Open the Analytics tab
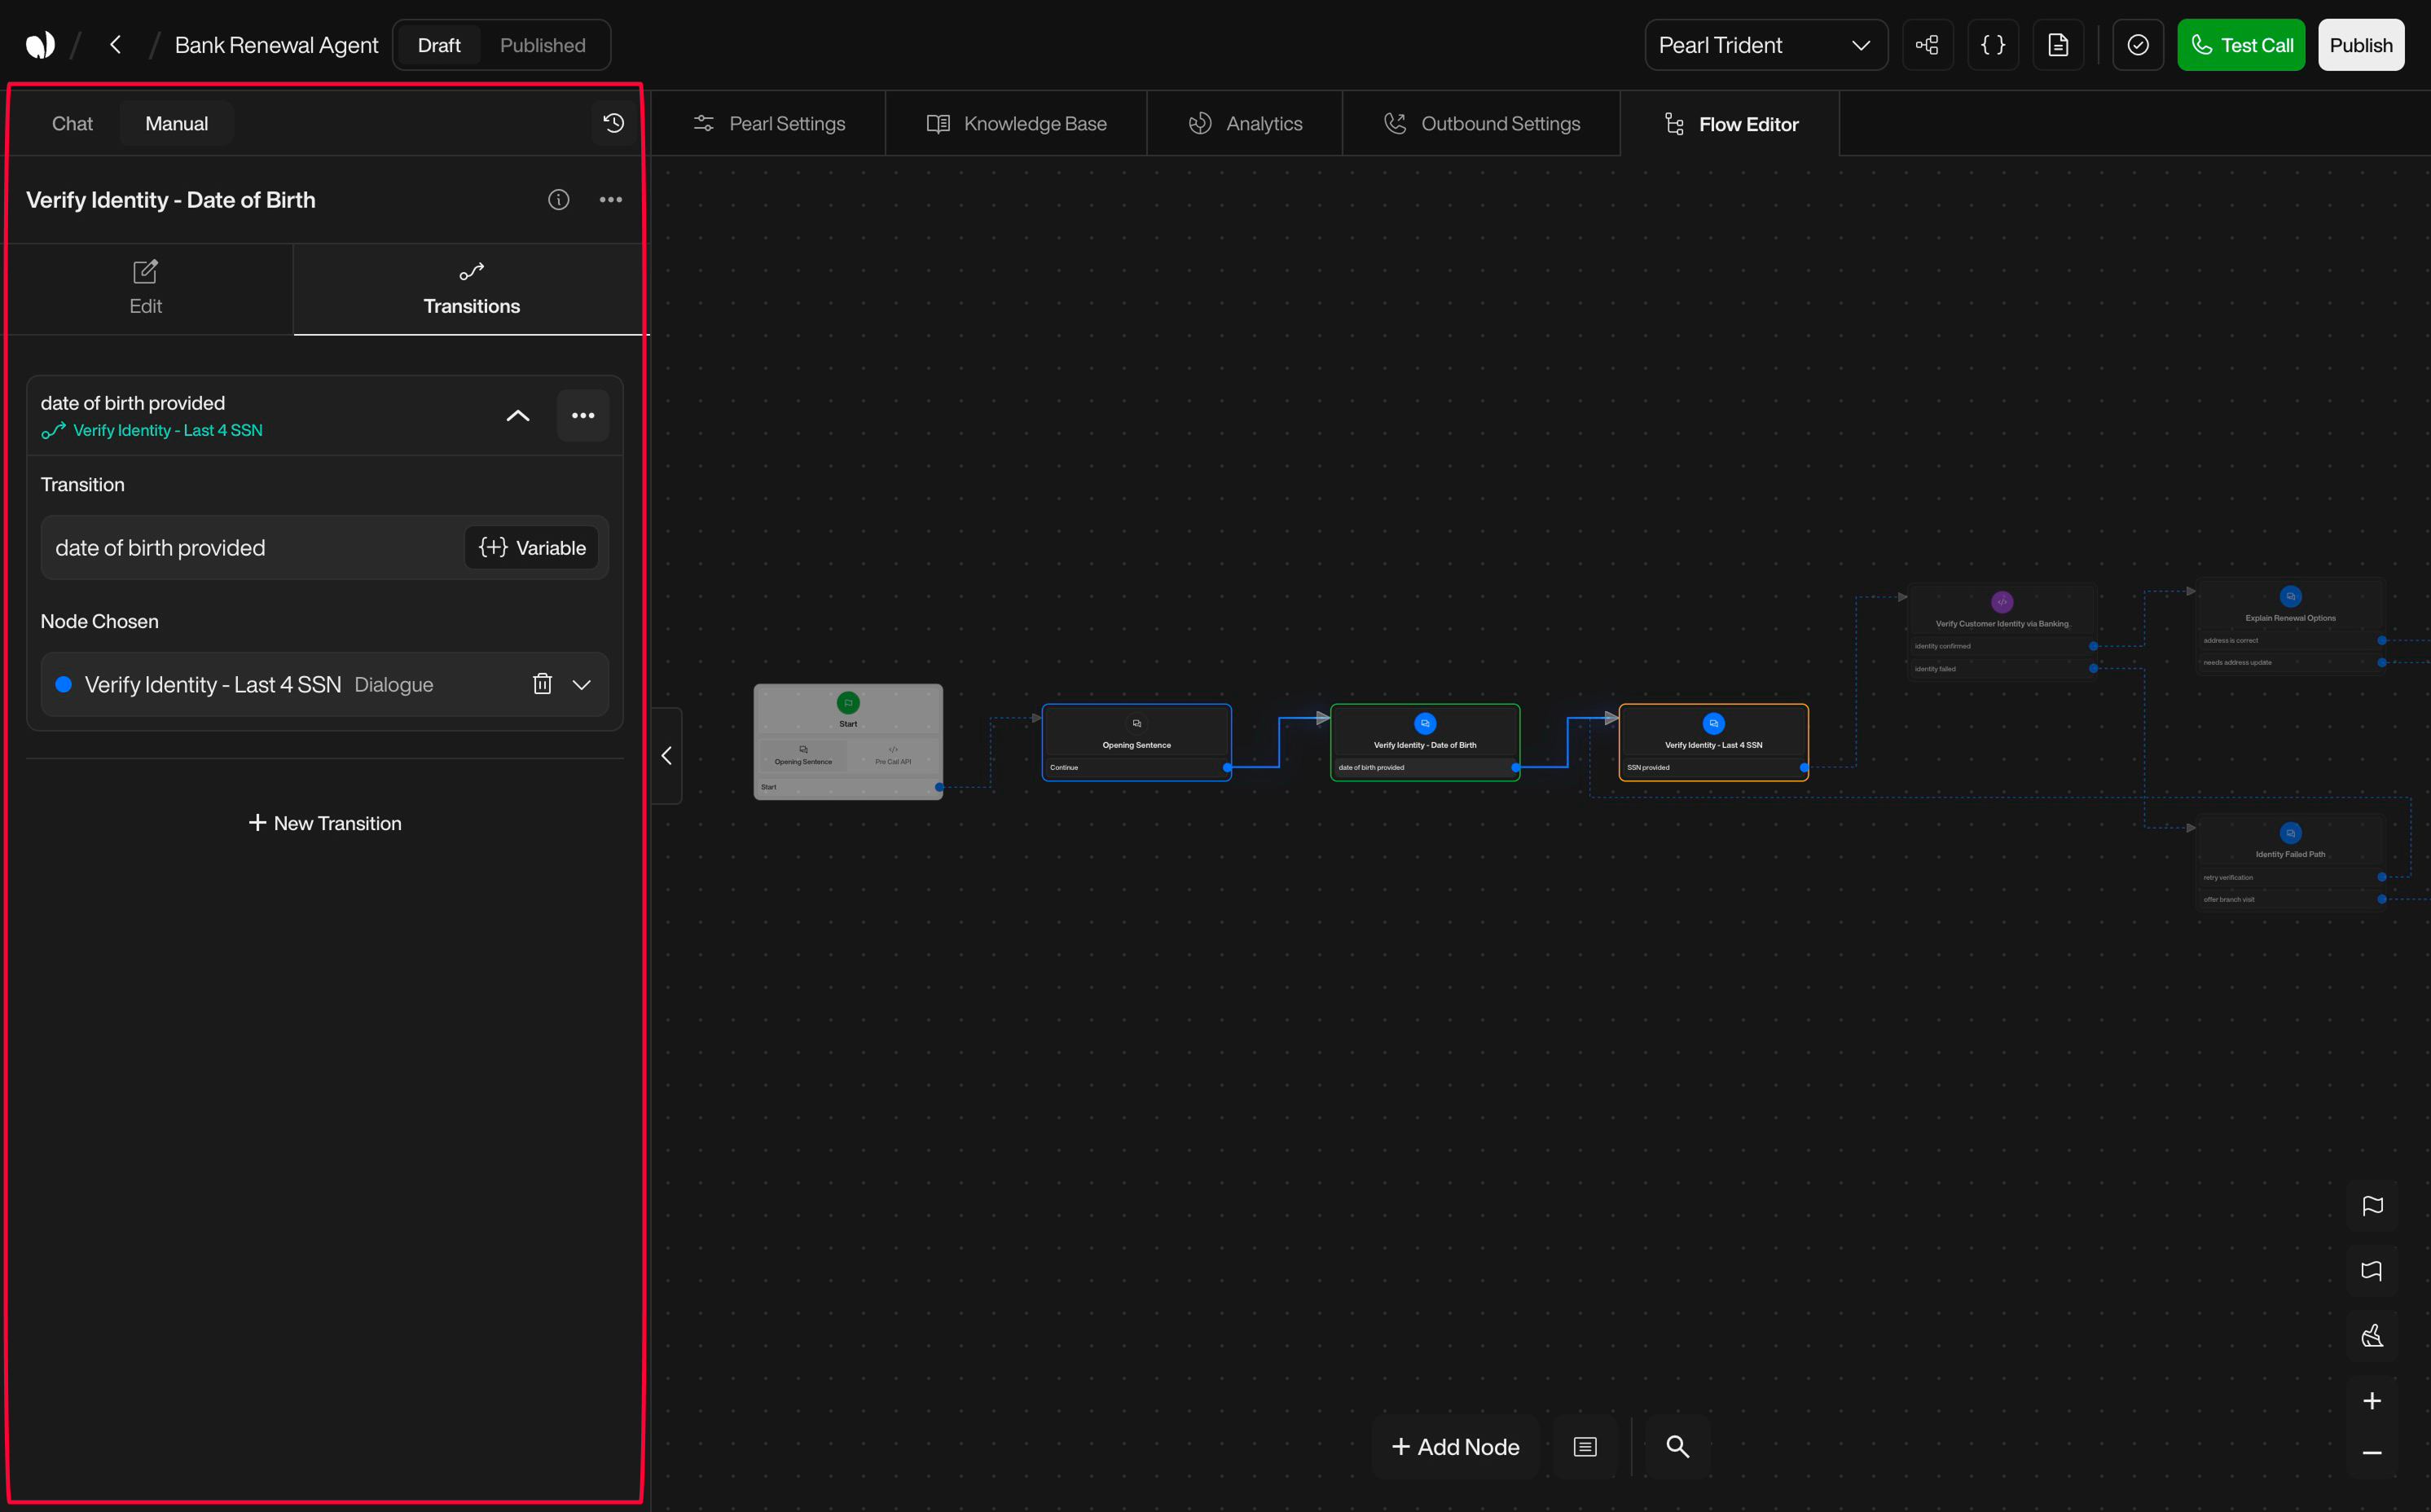This screenshot has width=2431, height=1512. point(1245,123)
